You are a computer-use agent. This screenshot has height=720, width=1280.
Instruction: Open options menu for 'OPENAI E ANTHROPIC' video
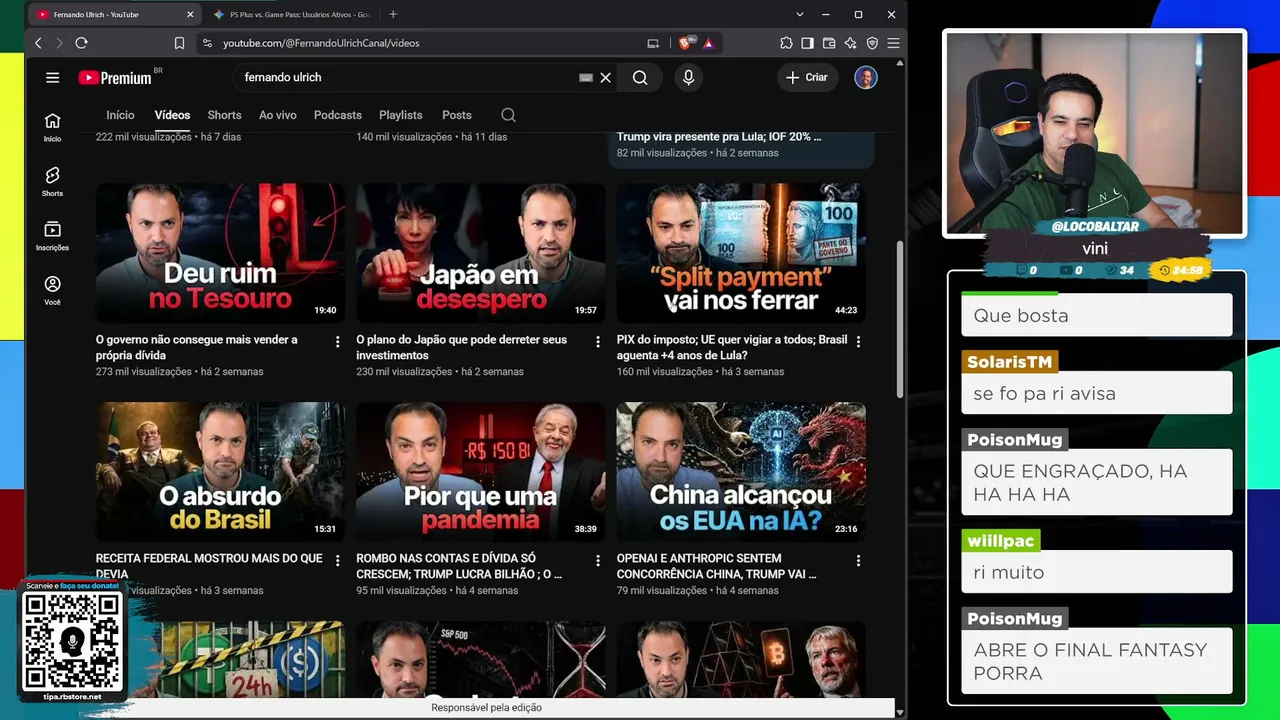[858, 561]
